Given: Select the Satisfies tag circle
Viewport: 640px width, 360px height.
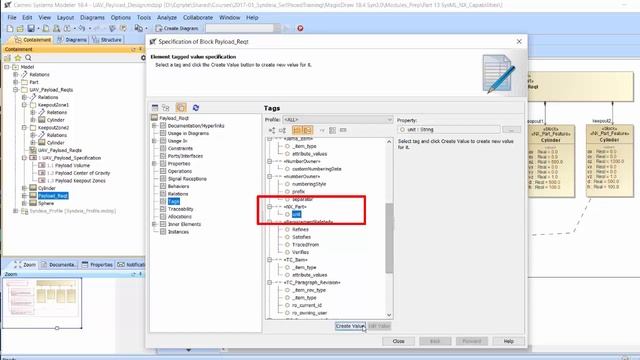Looking at the screenshot, I should click(x=287, y=237).
